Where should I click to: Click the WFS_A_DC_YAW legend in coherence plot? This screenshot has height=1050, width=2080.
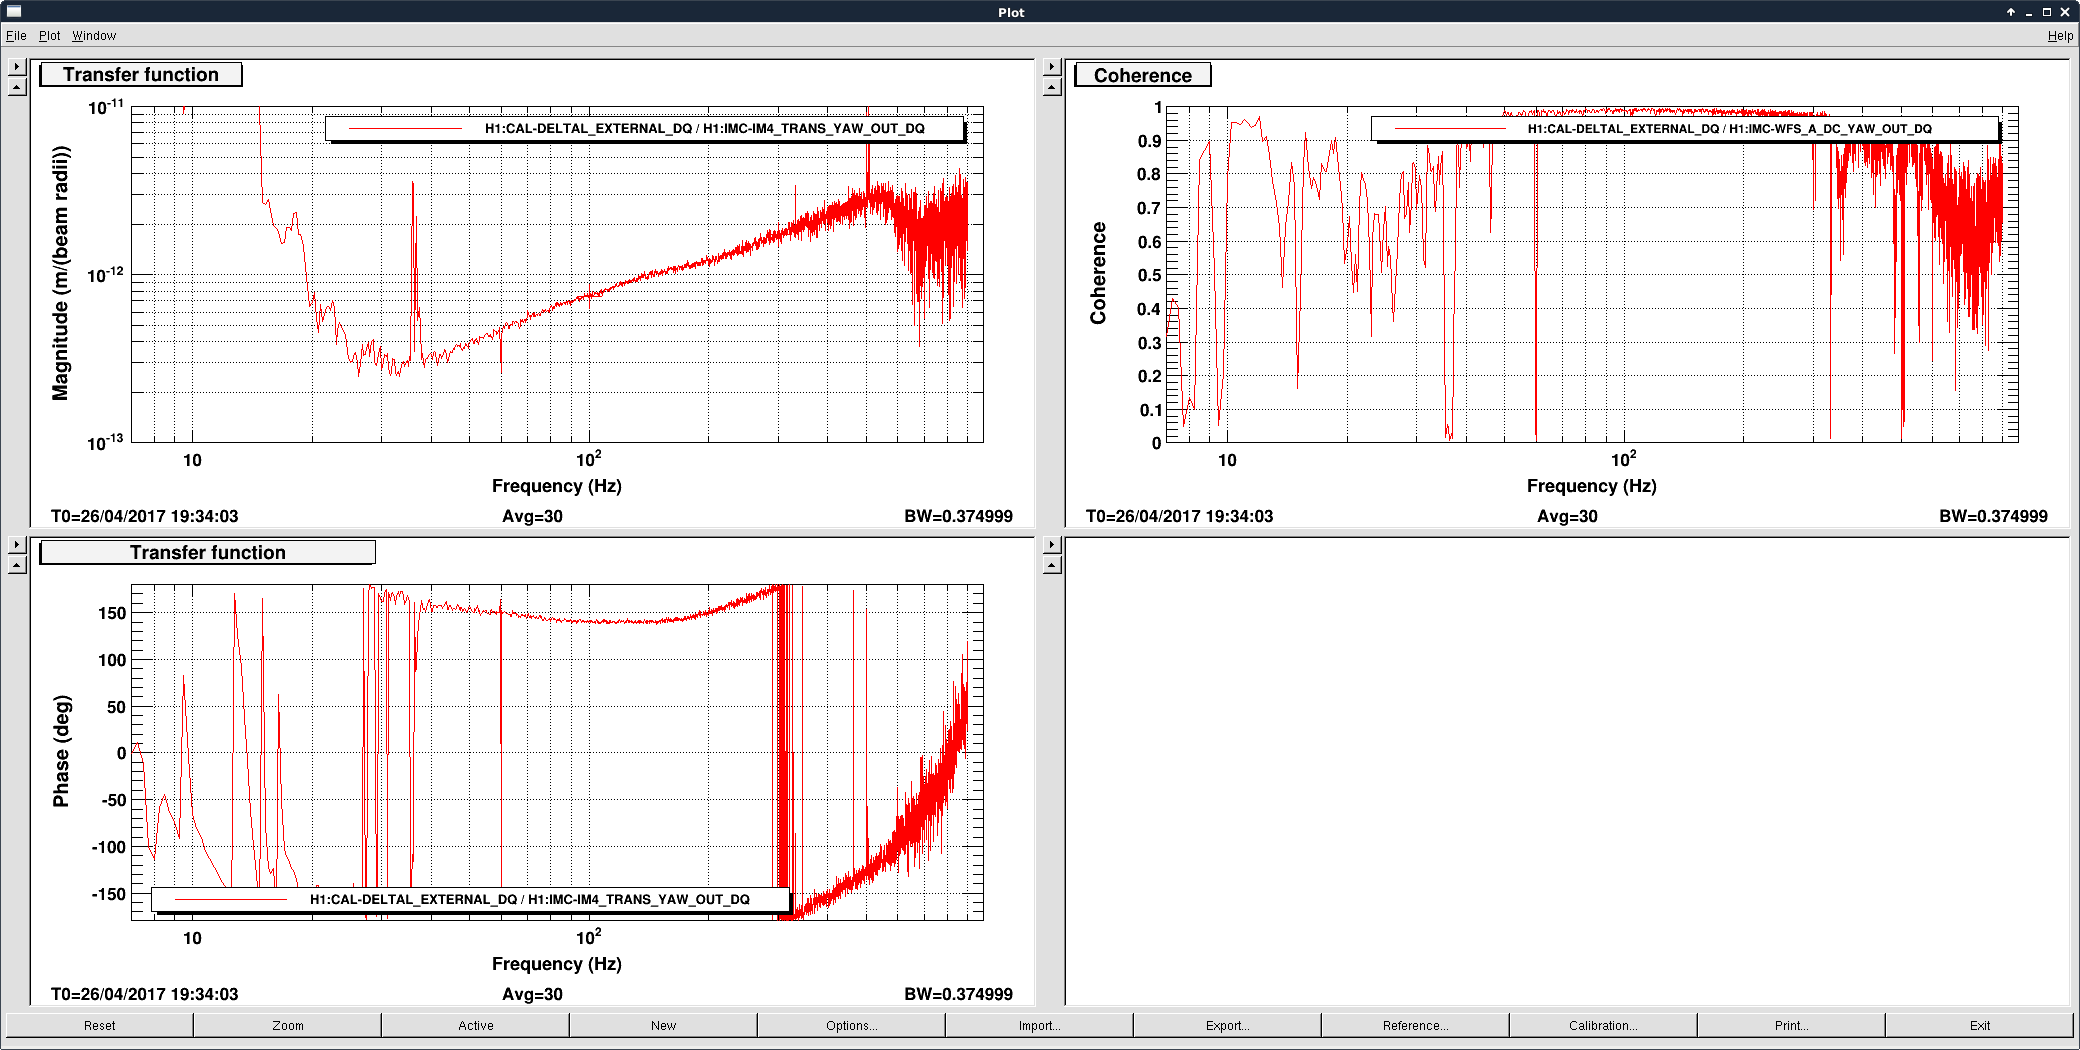(1686, 129)
